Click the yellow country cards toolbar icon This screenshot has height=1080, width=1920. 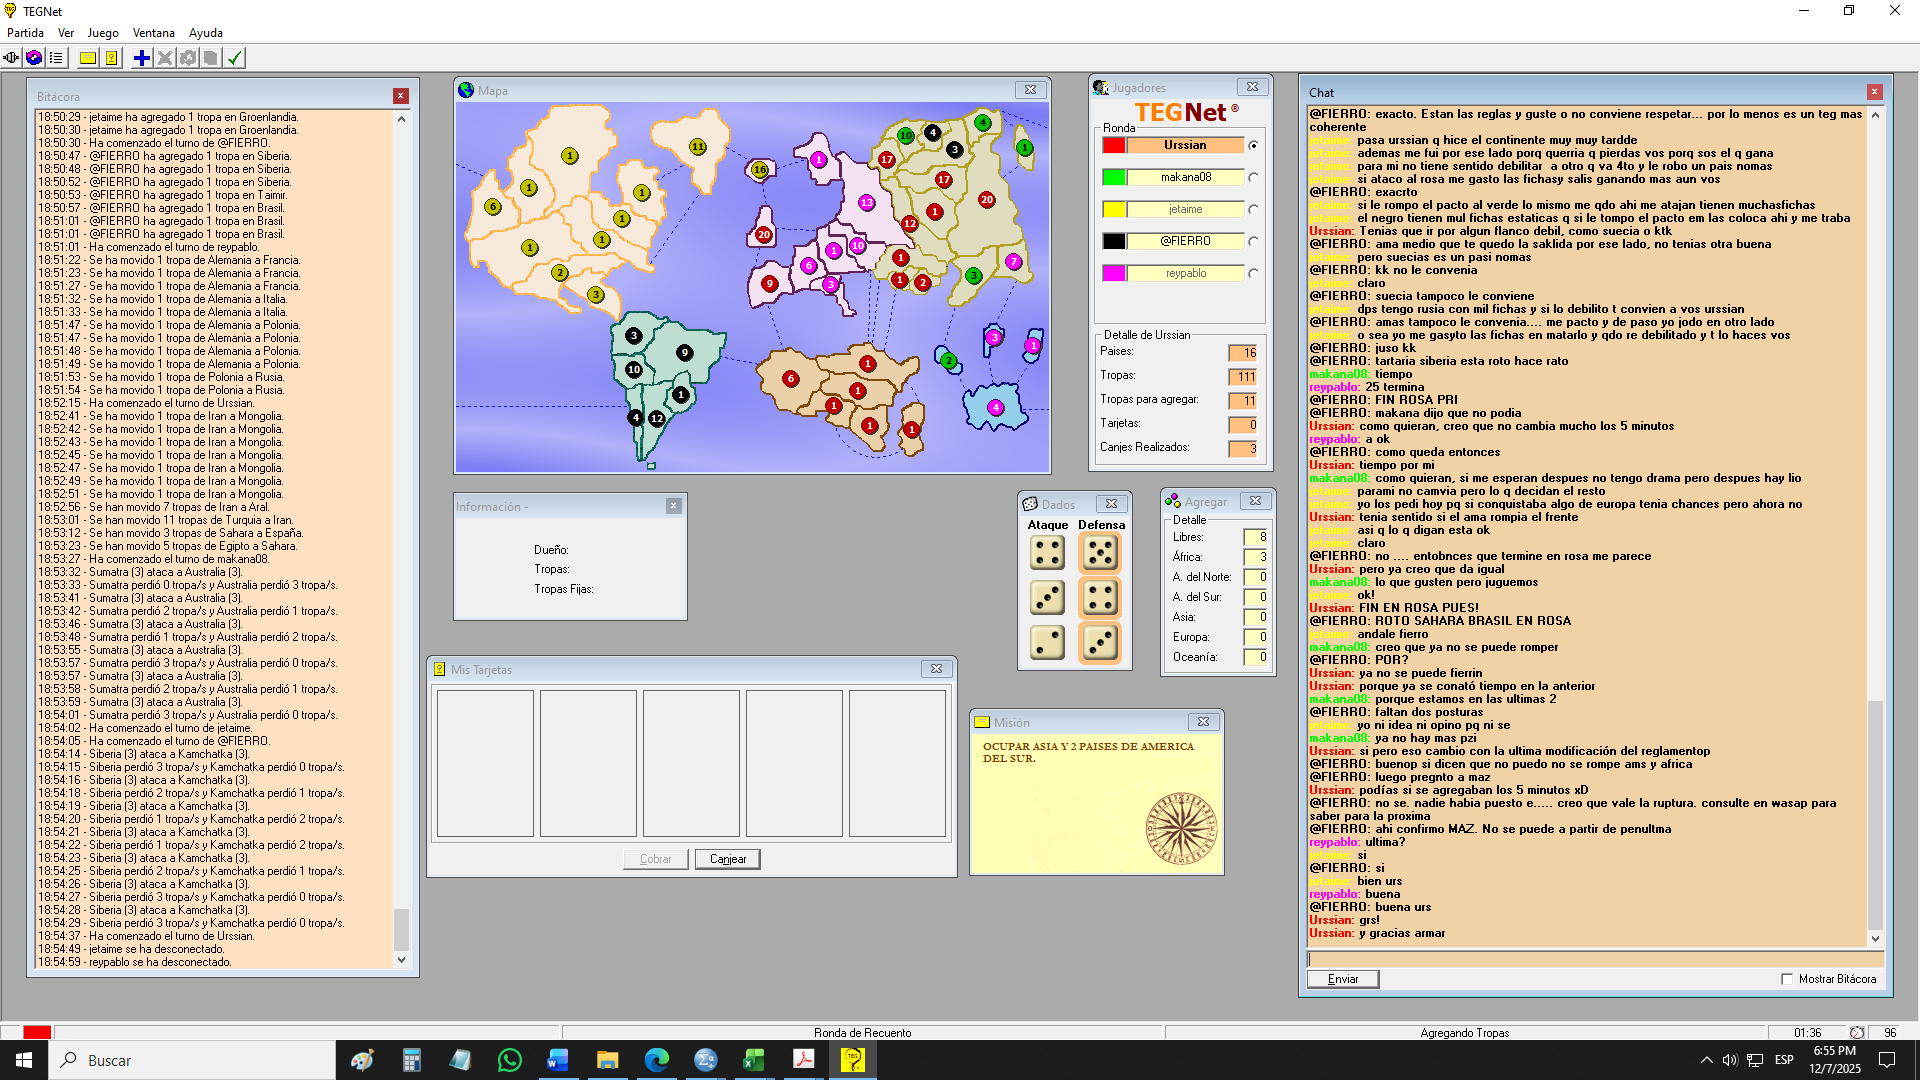coord(112,58)
